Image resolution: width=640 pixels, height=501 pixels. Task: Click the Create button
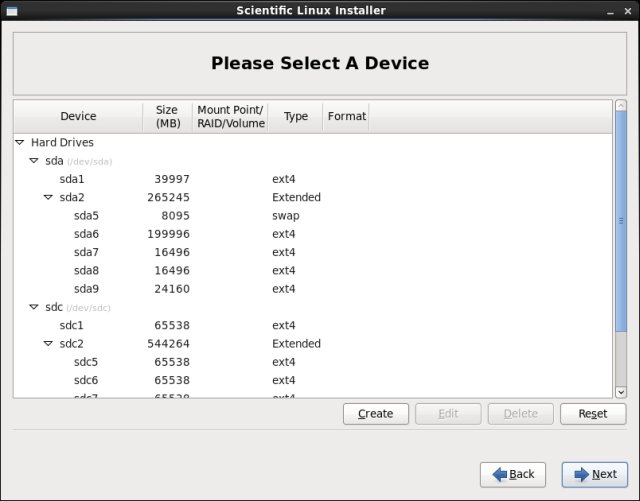pos(375,414)
